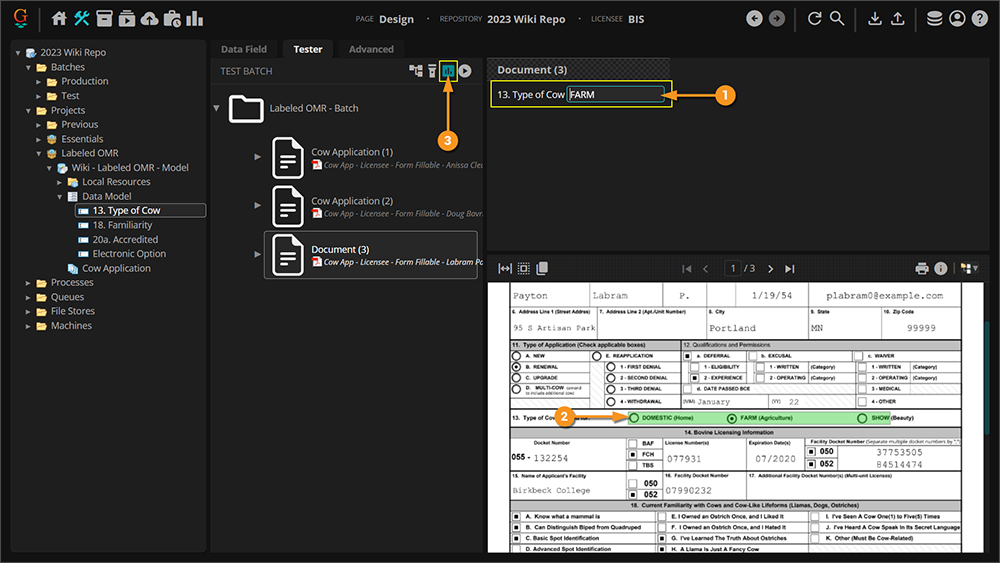This screenshot has width=1000, height=563.
Task: Click the trash delete icon in Test Batch
Action: [x=432, y=71]
